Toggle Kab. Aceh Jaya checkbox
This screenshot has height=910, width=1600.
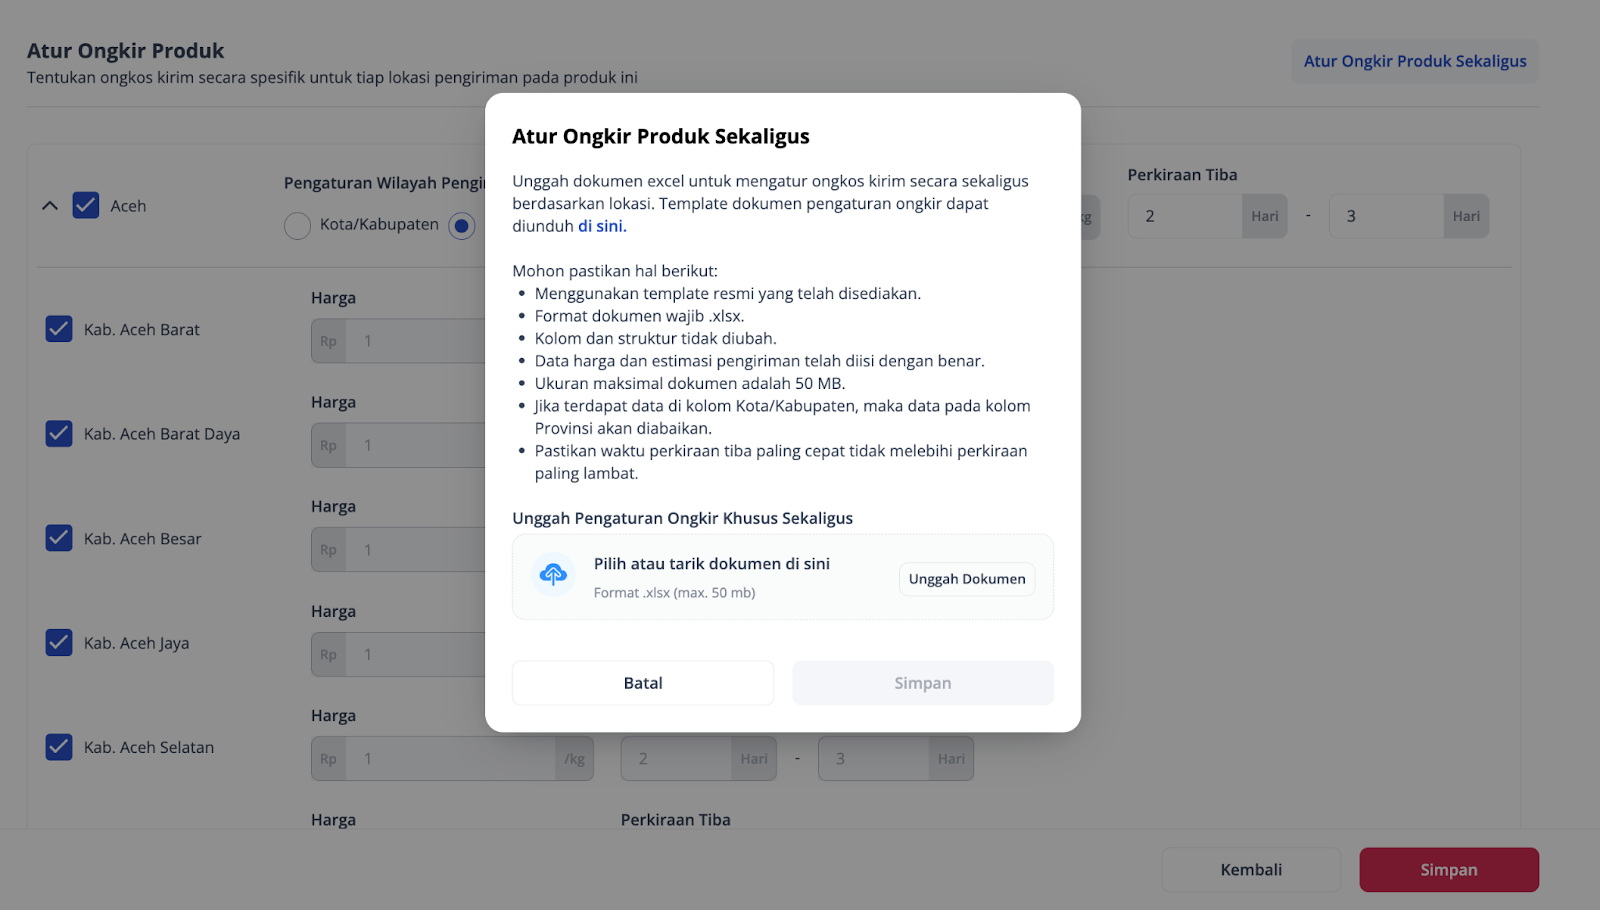(x=59, y=643)
